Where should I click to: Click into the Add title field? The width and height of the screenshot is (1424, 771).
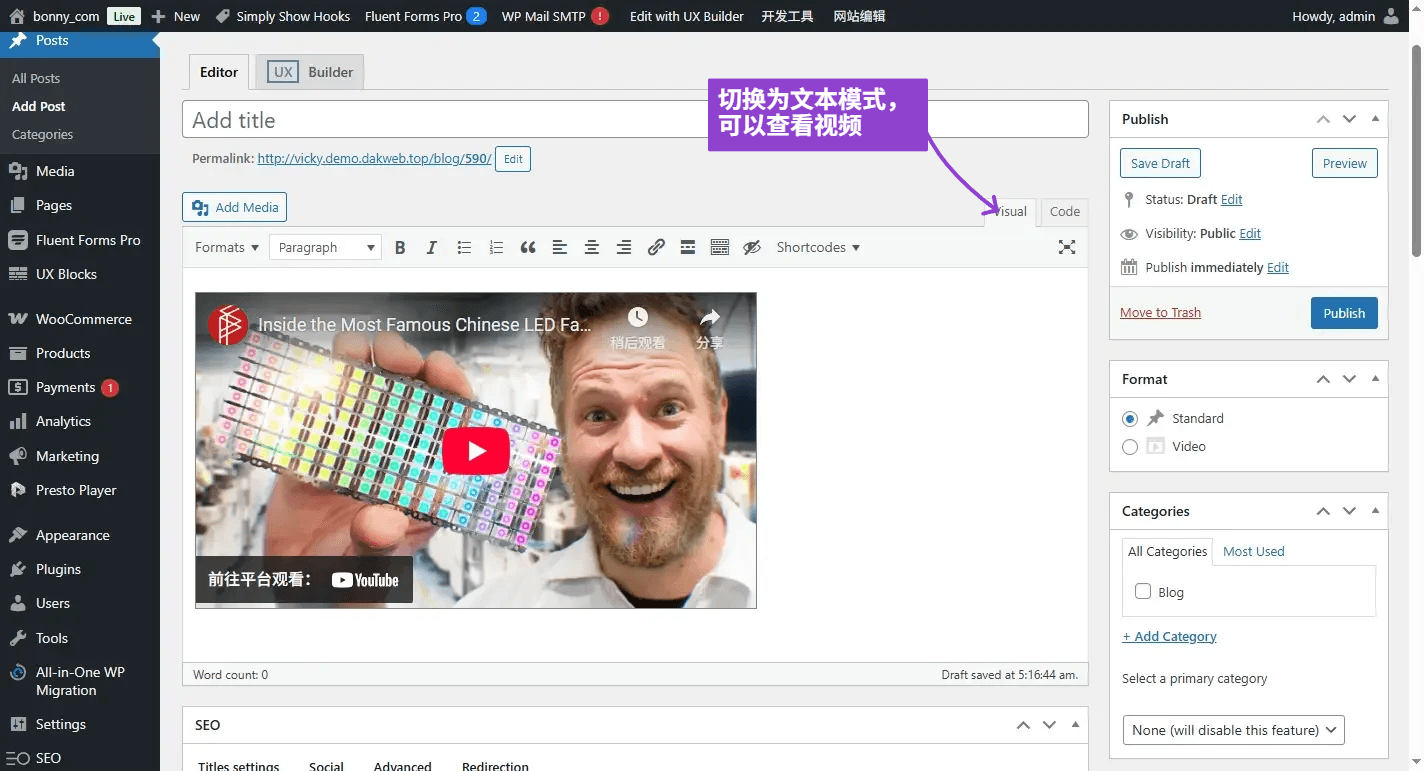pyautogui.click(x=635, y=120)
